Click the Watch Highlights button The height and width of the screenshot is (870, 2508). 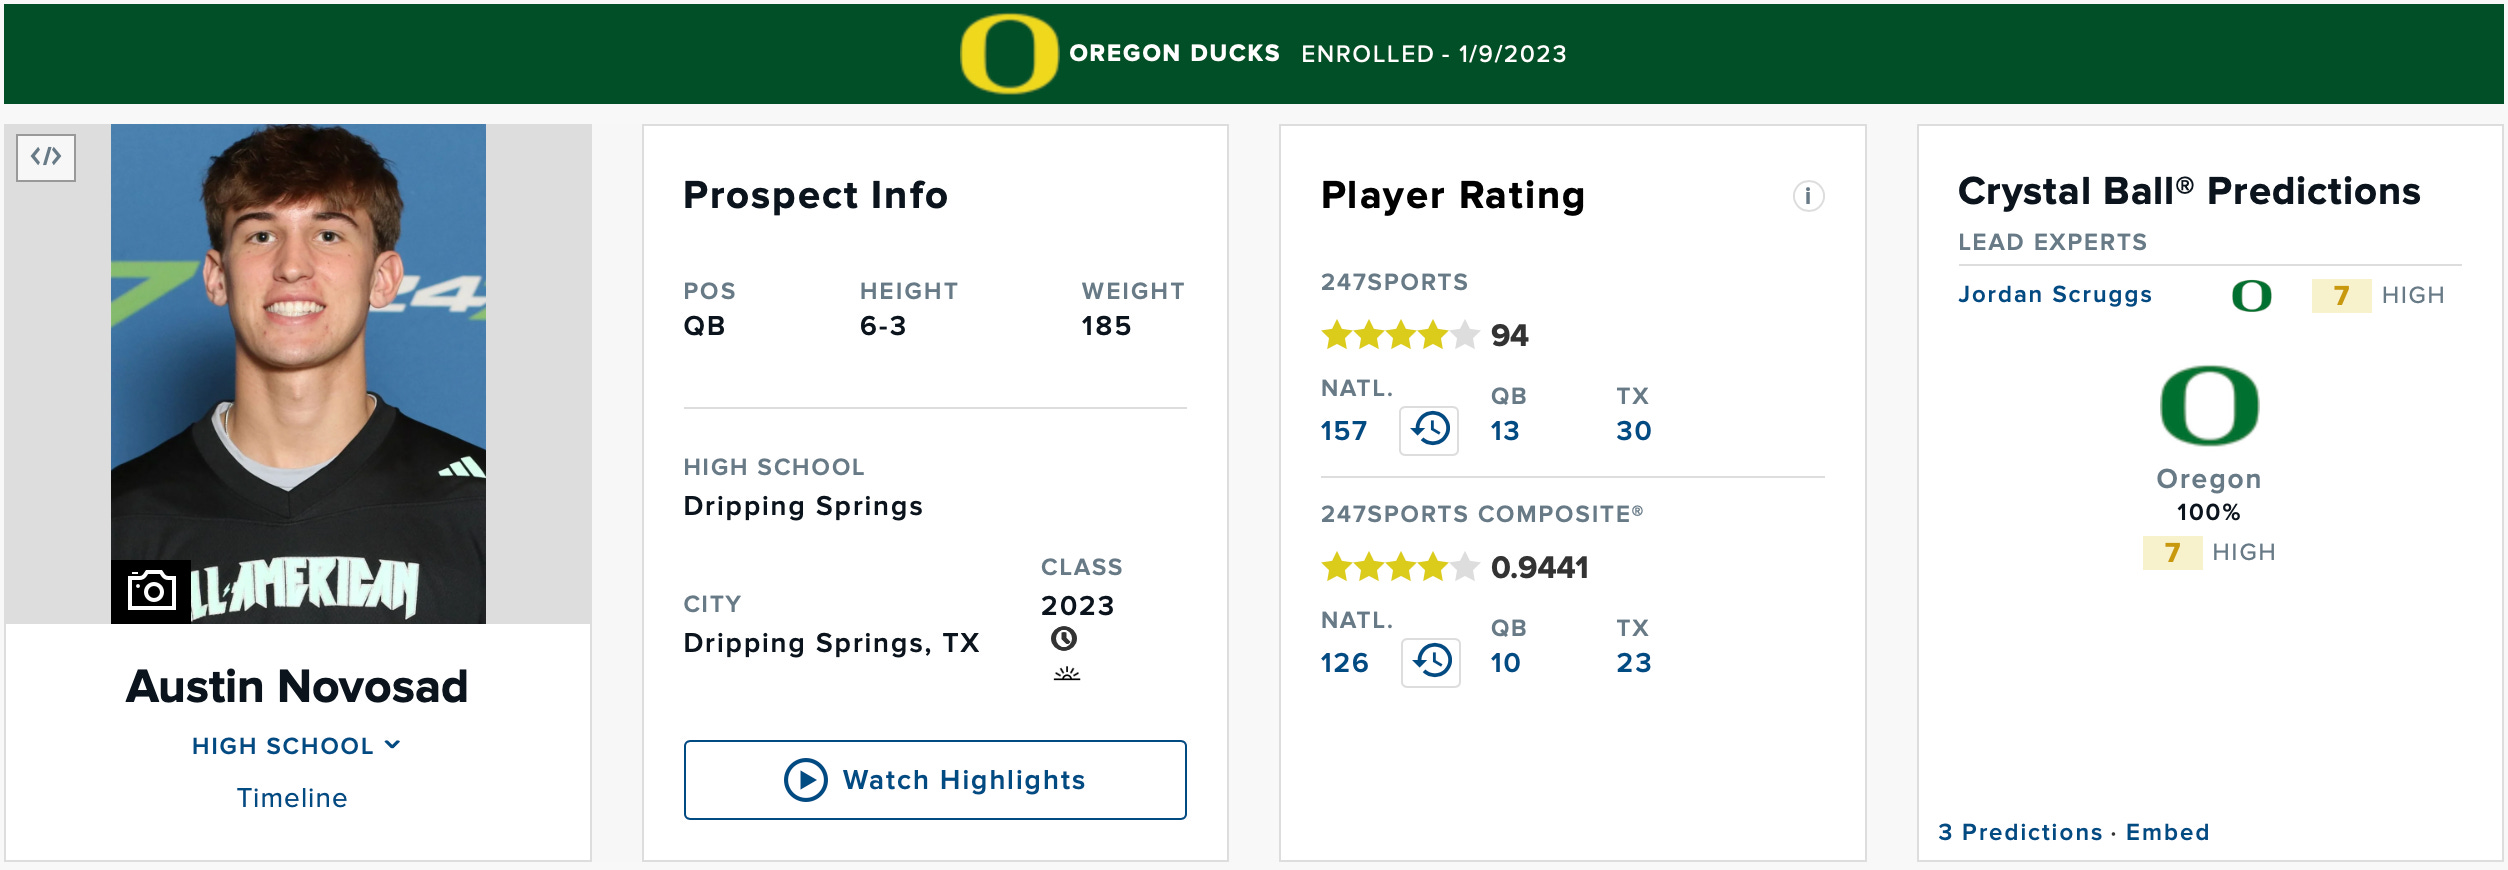(x=935, y=780)
